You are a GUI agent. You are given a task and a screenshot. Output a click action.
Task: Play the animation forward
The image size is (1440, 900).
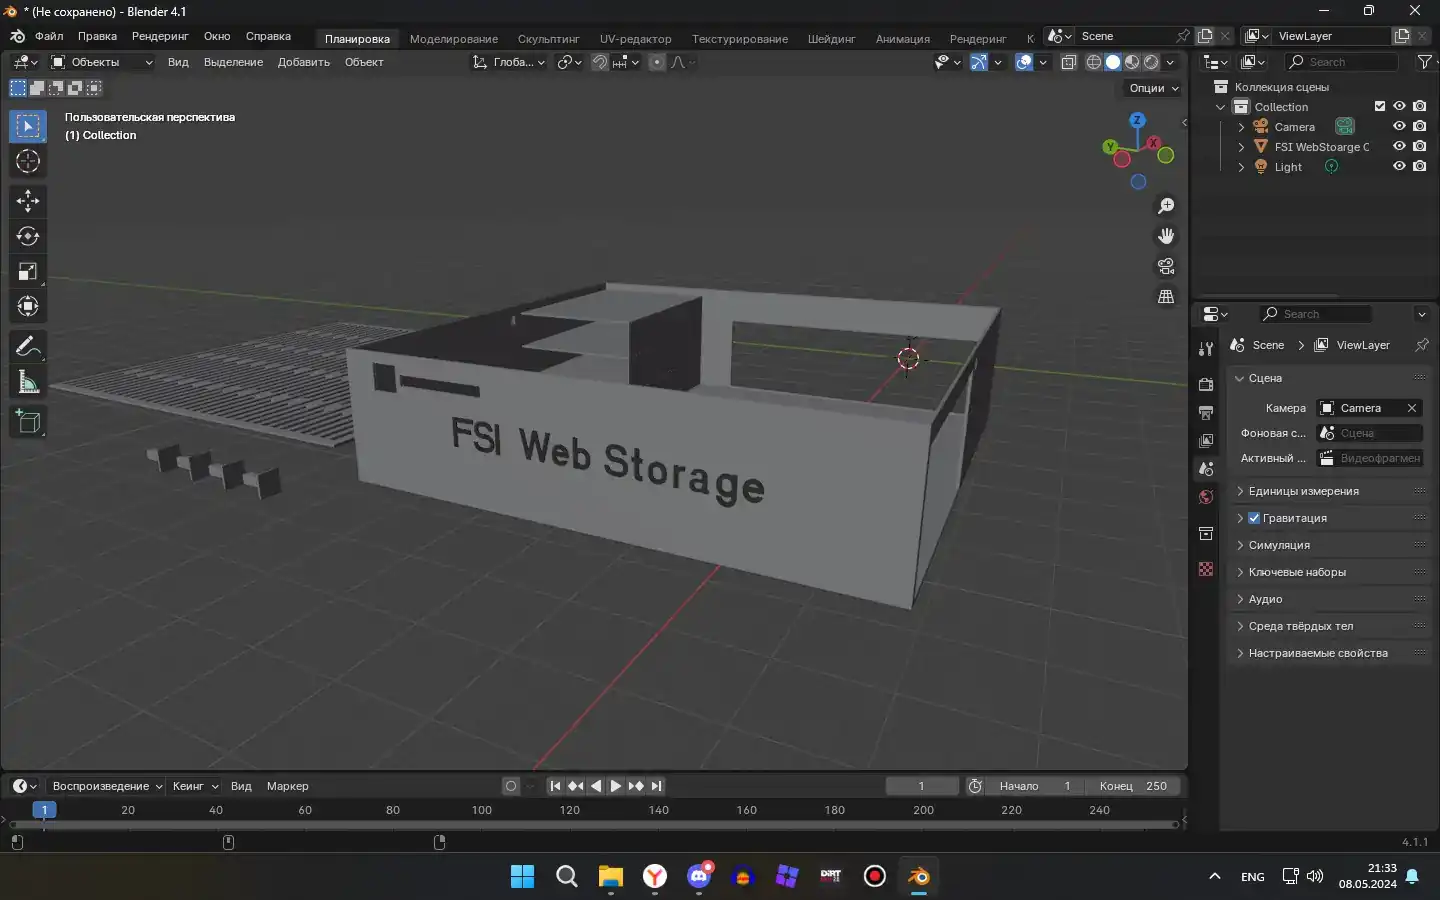point(616,786)
